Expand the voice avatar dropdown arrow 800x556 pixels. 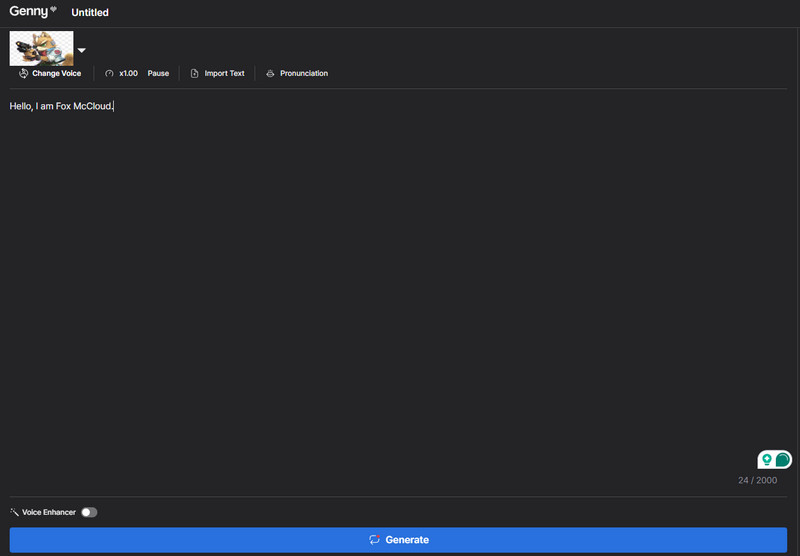tap(82, 50)
